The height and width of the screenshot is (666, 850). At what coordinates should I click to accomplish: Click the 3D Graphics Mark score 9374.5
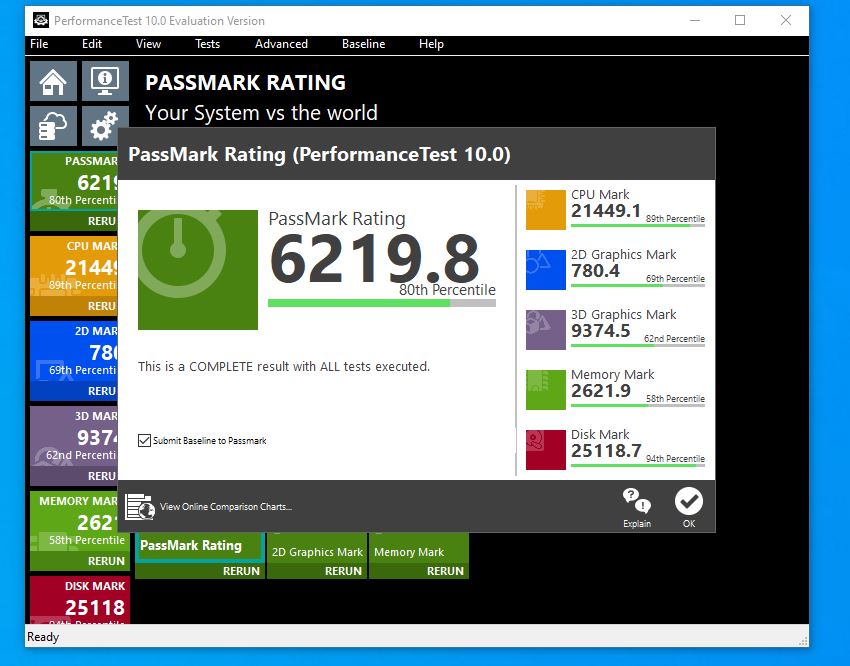601,331
